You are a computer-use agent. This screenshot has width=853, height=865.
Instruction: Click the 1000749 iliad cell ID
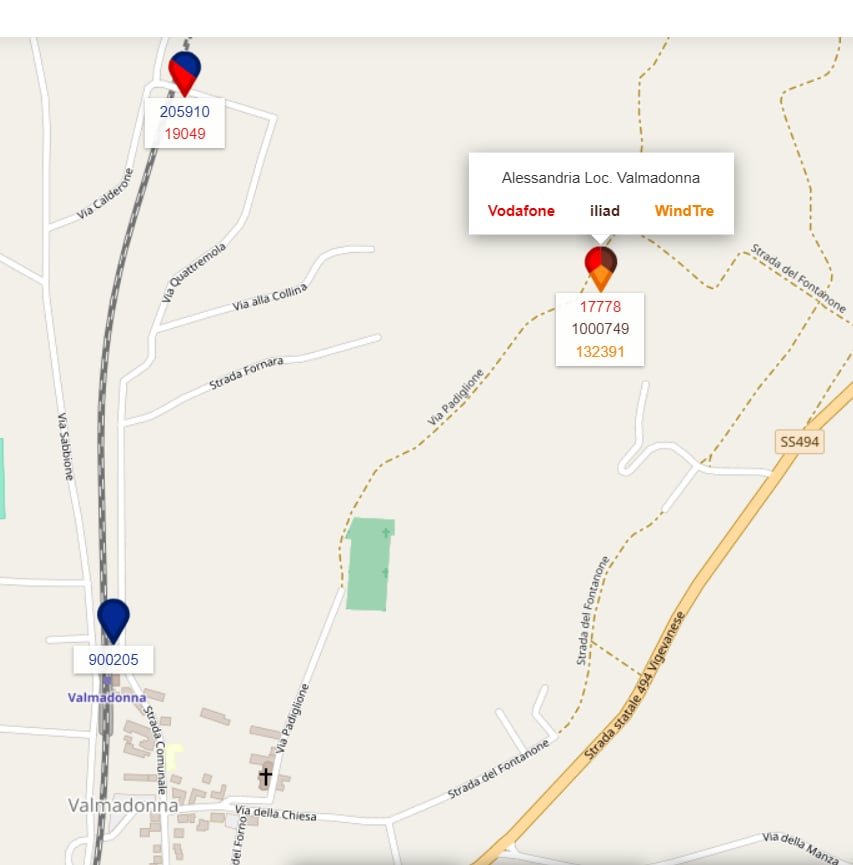[x=600, y=329]
